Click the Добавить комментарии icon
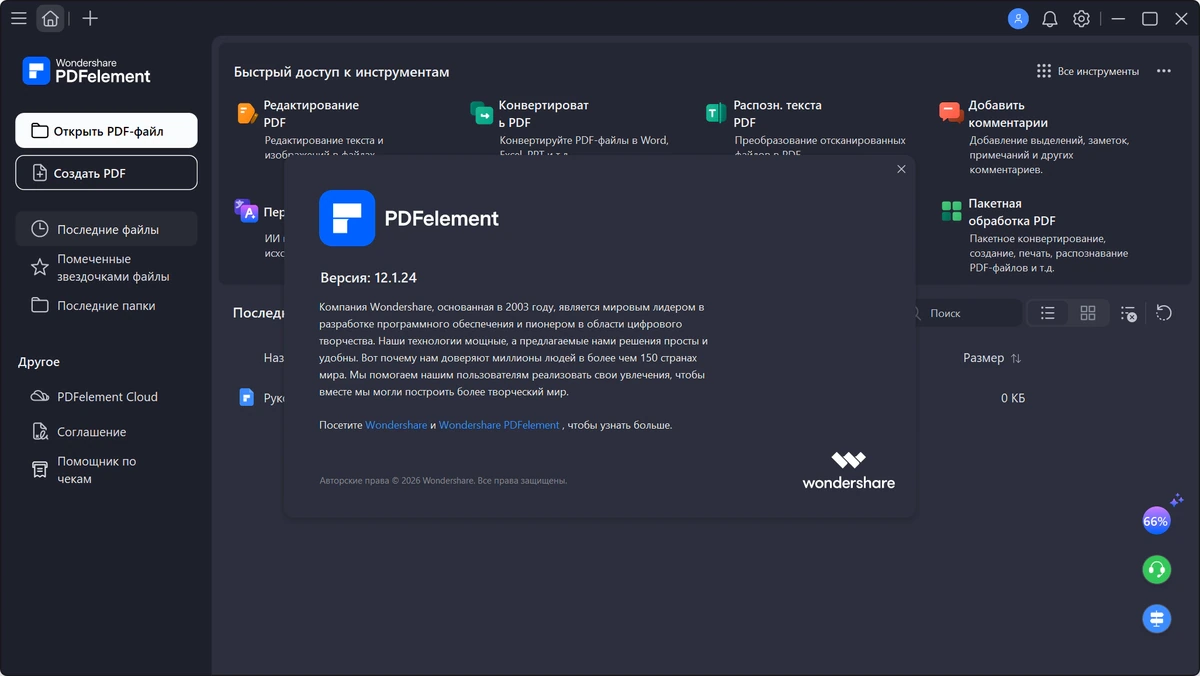Screen dimensions: 1200x676 point(951,113)
